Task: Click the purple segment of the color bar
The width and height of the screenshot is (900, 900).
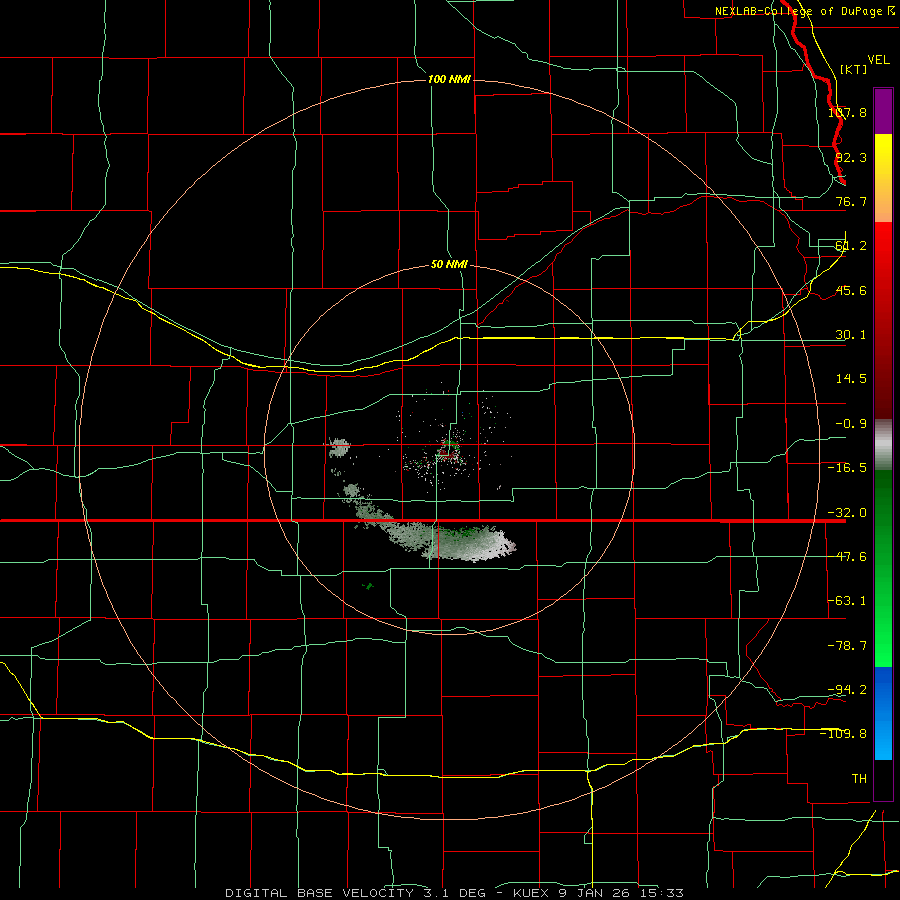Action: coord(883,111)
